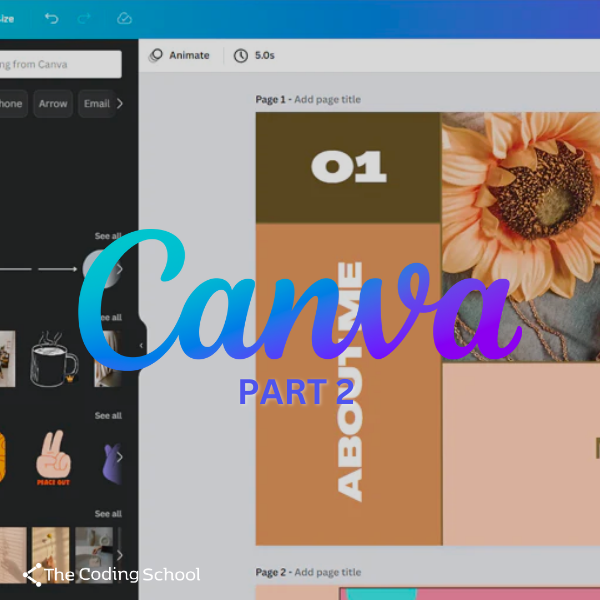Expand sticker row with right chevron
This screenshot has width=600, height=600.
tap(120, 457)
